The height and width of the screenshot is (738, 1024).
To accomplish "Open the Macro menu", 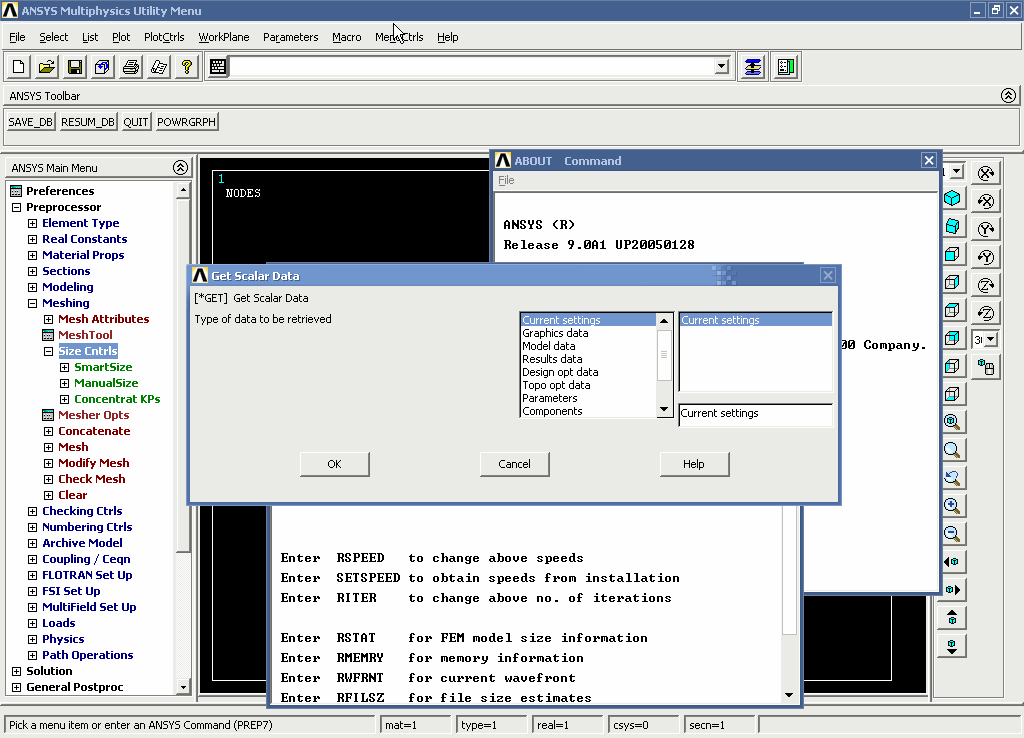I will tap(347, 37).
